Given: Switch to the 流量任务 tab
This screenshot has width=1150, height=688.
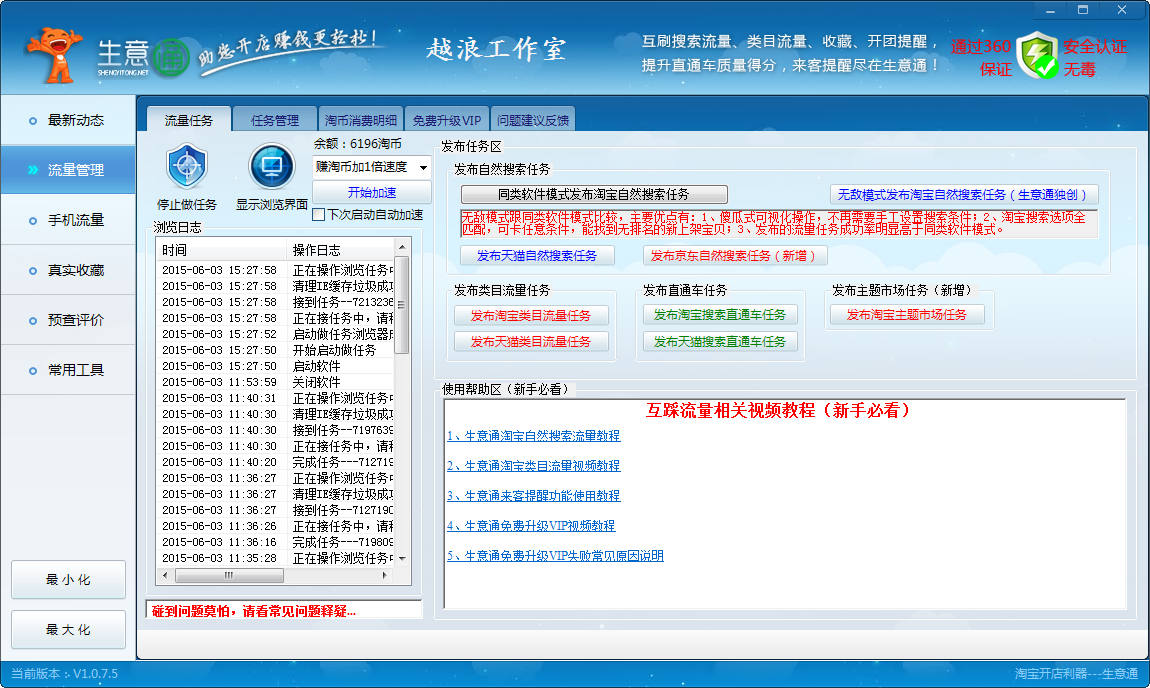Looking at the screenshot, I should coord(188,120).
